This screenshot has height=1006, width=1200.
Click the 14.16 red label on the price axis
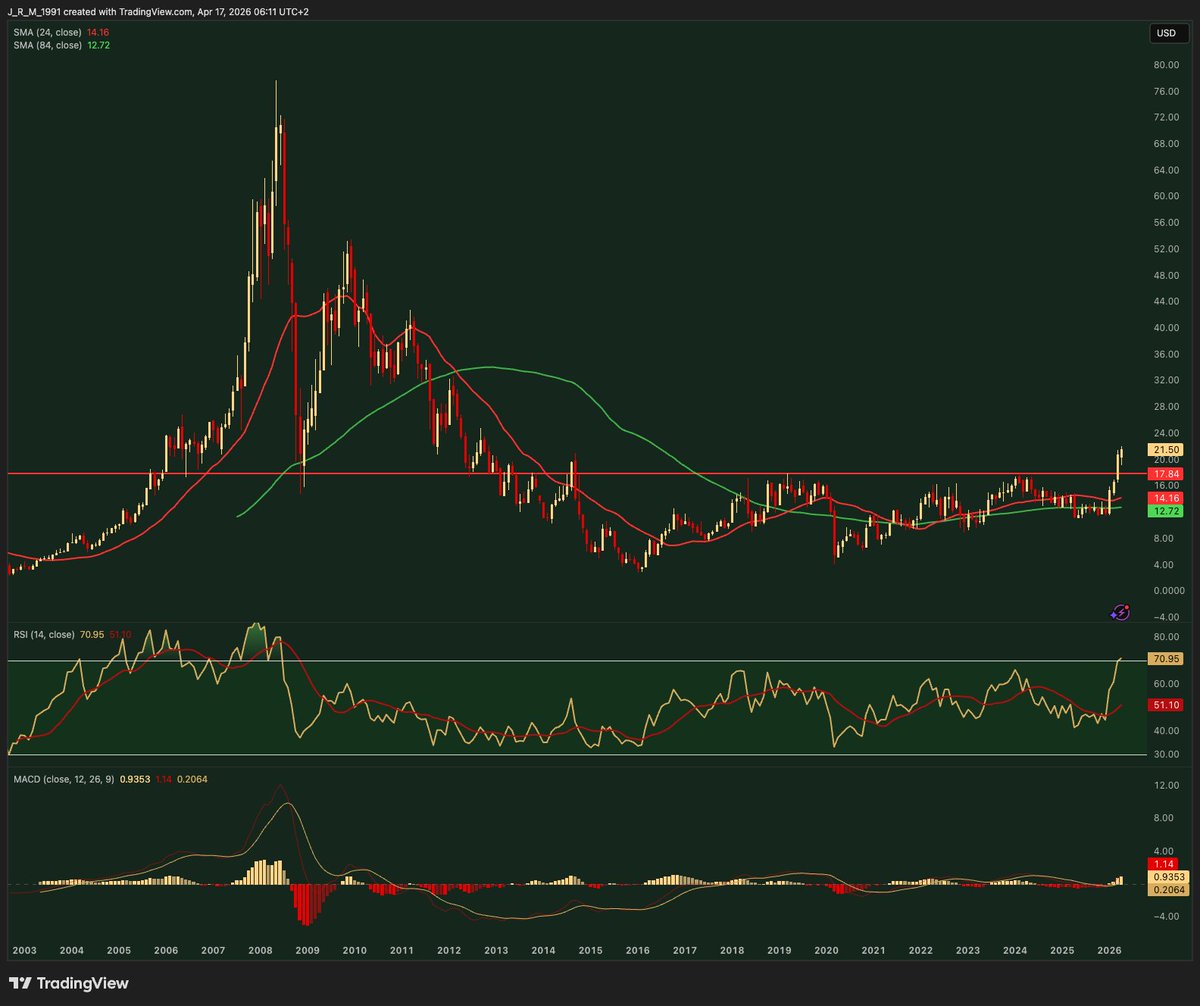1167,497
